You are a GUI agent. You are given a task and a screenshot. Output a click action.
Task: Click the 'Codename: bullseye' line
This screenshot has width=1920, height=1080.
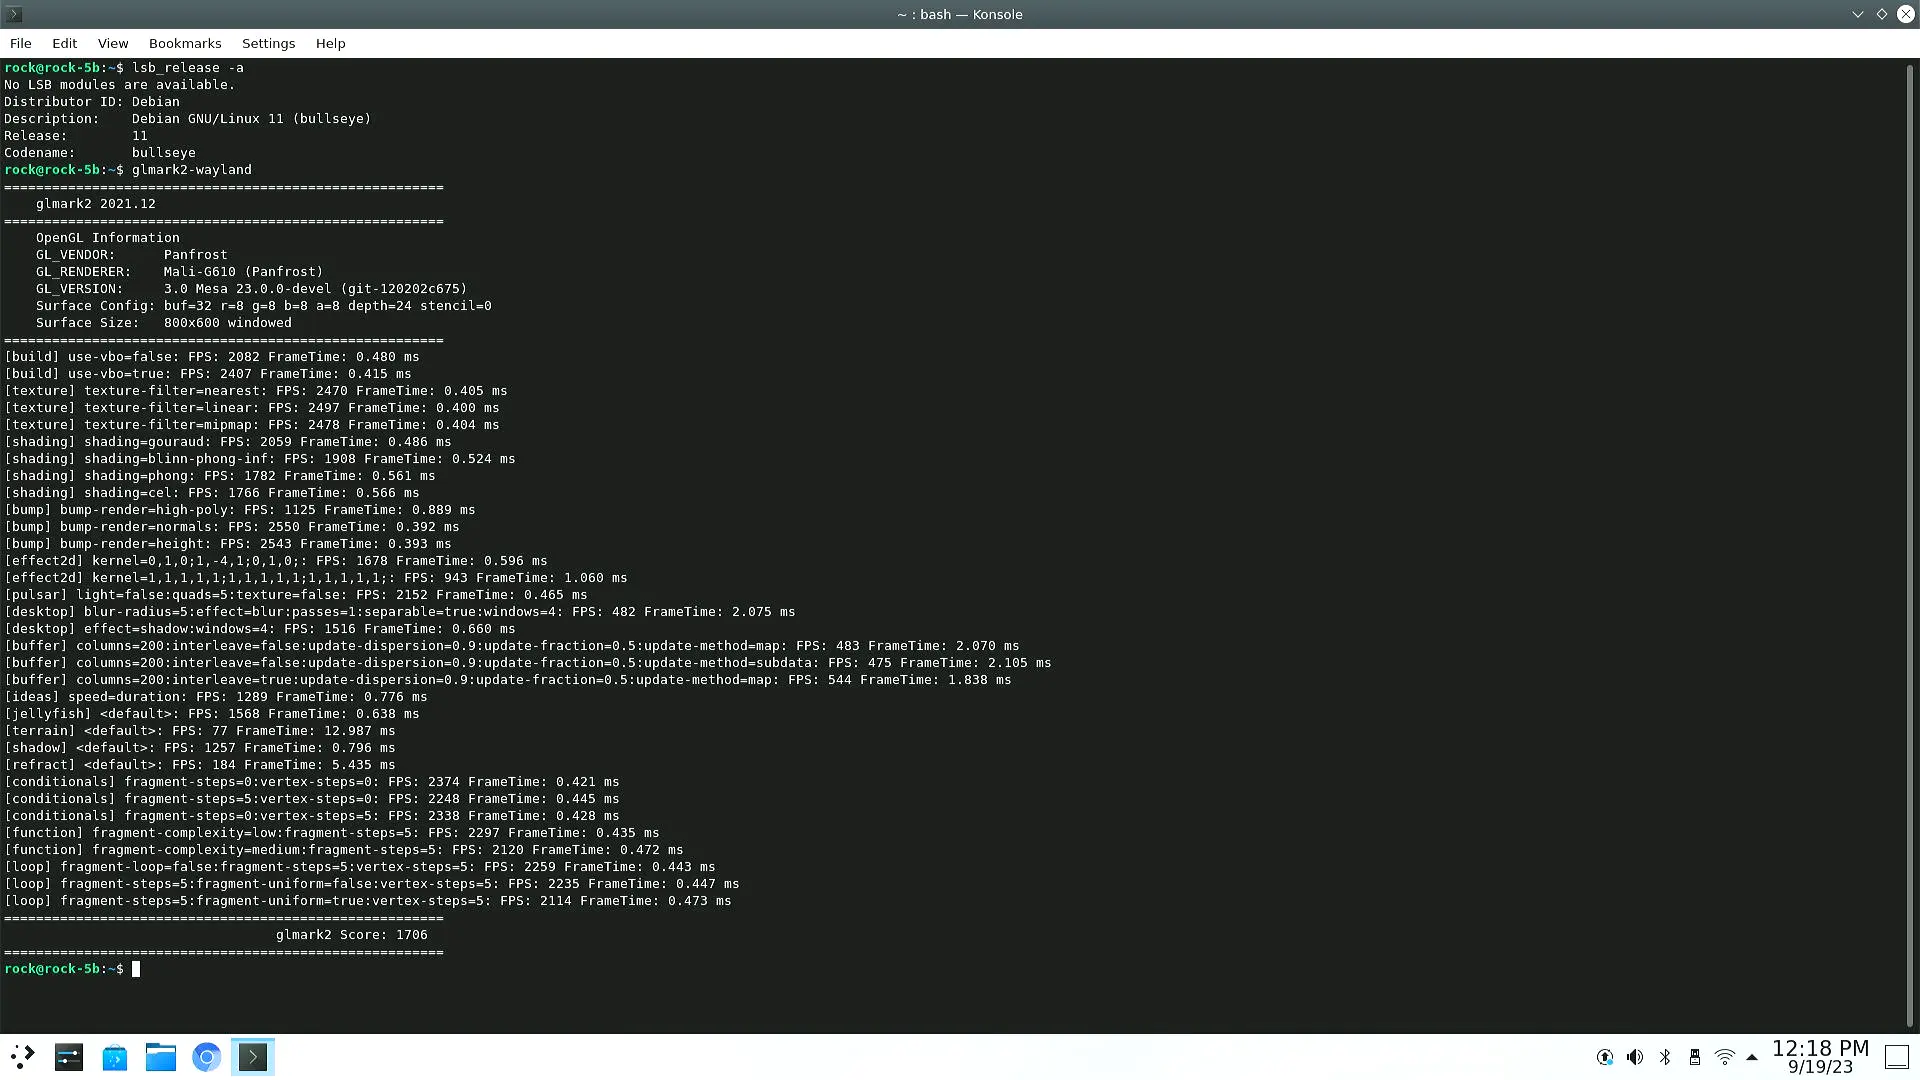pos(100,153)
